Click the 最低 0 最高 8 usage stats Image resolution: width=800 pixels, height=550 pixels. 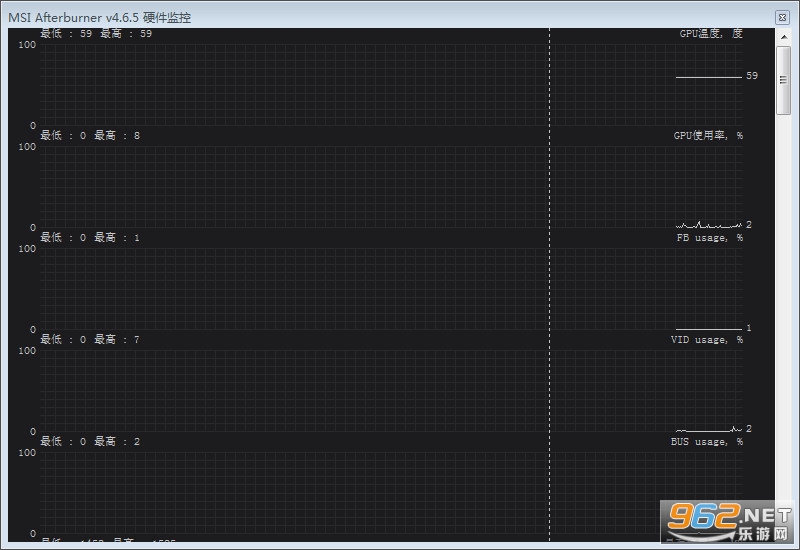90,136
